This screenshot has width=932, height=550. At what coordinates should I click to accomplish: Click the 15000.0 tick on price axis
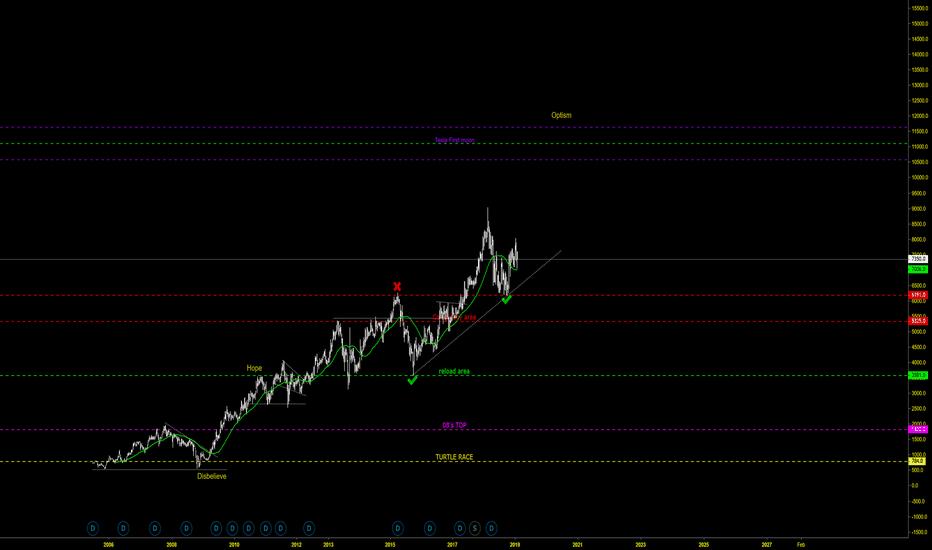[920, 24]
